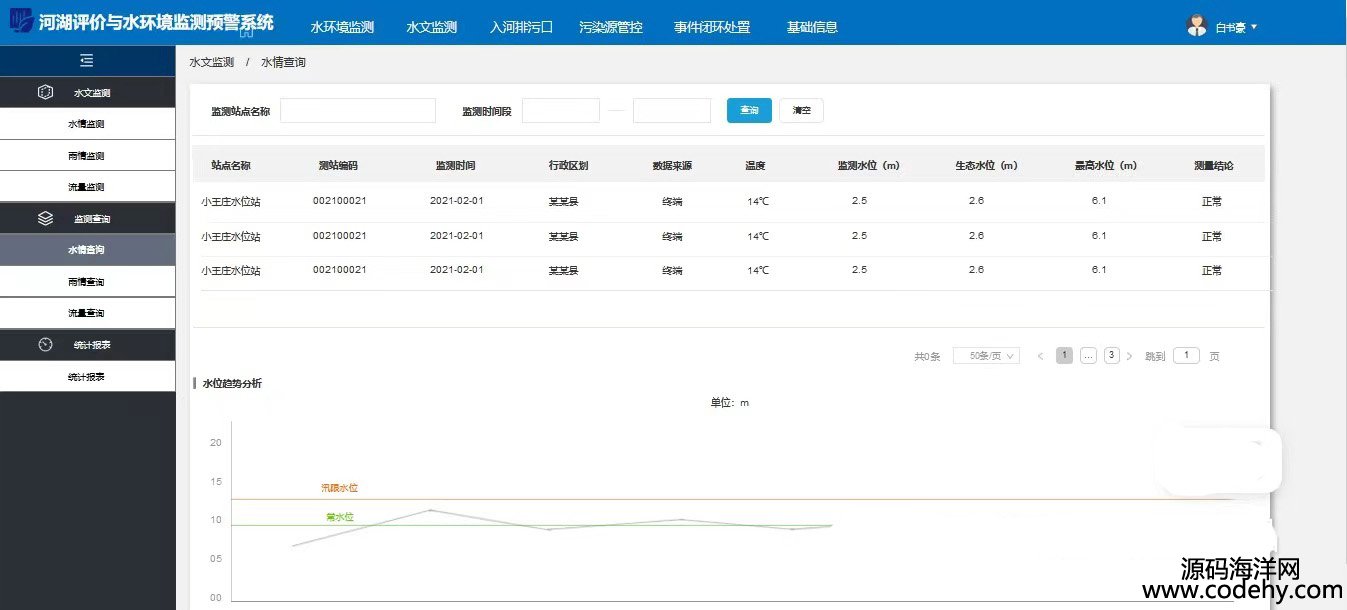
Task: Click the layers icon beside 监测查询
Action: coord(45,218)
